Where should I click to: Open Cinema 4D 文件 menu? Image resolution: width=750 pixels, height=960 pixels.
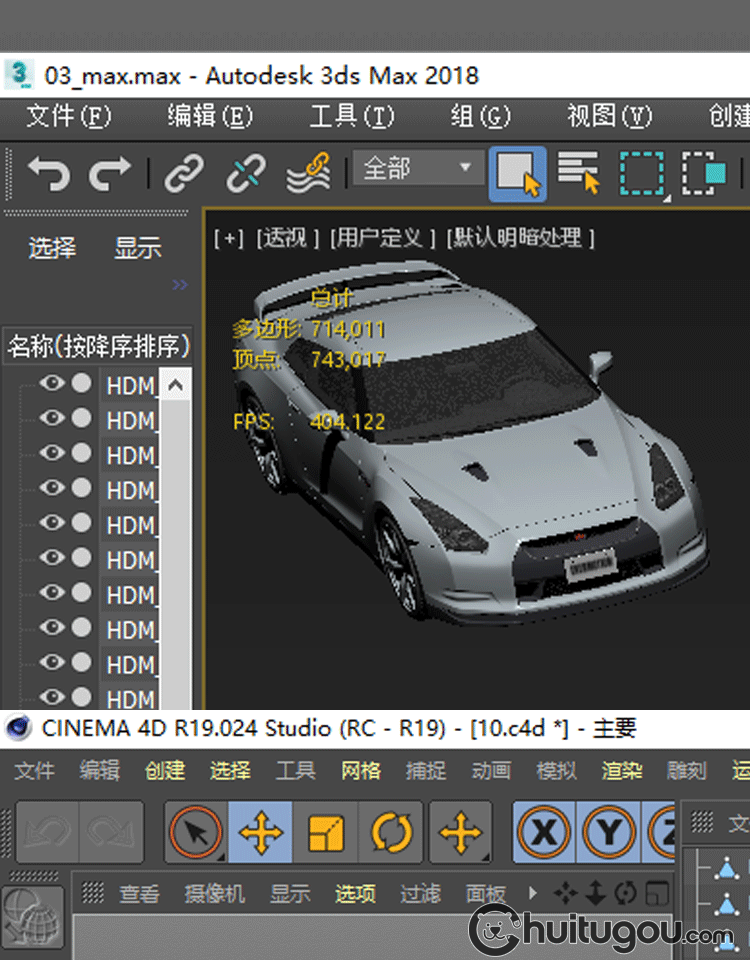tap(34, 770)
